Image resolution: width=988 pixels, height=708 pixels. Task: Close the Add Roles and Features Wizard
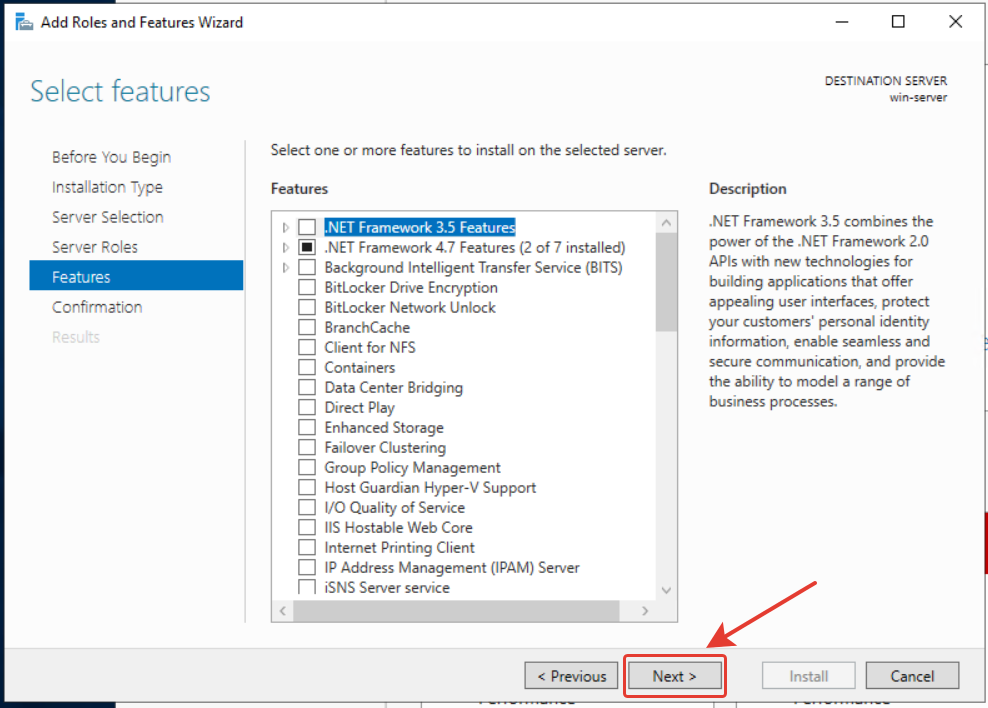[955, 22]
